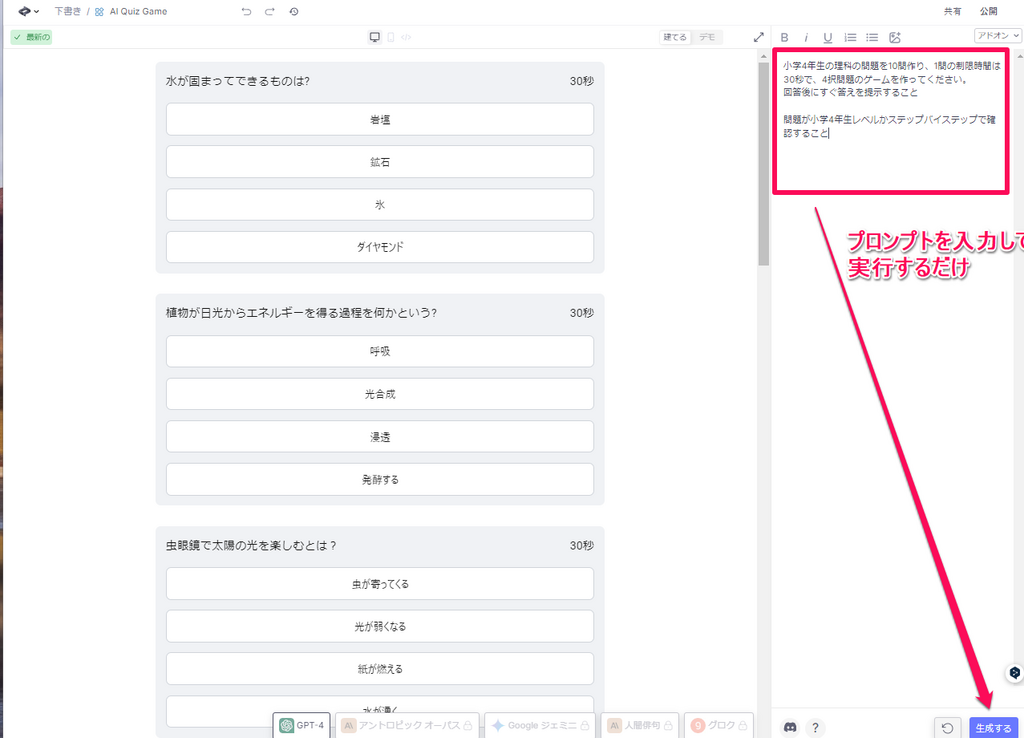This screenshot has height=738, width=1024.
Task: Toggle italic formatting in prompt editor
Action: (806, 37)
